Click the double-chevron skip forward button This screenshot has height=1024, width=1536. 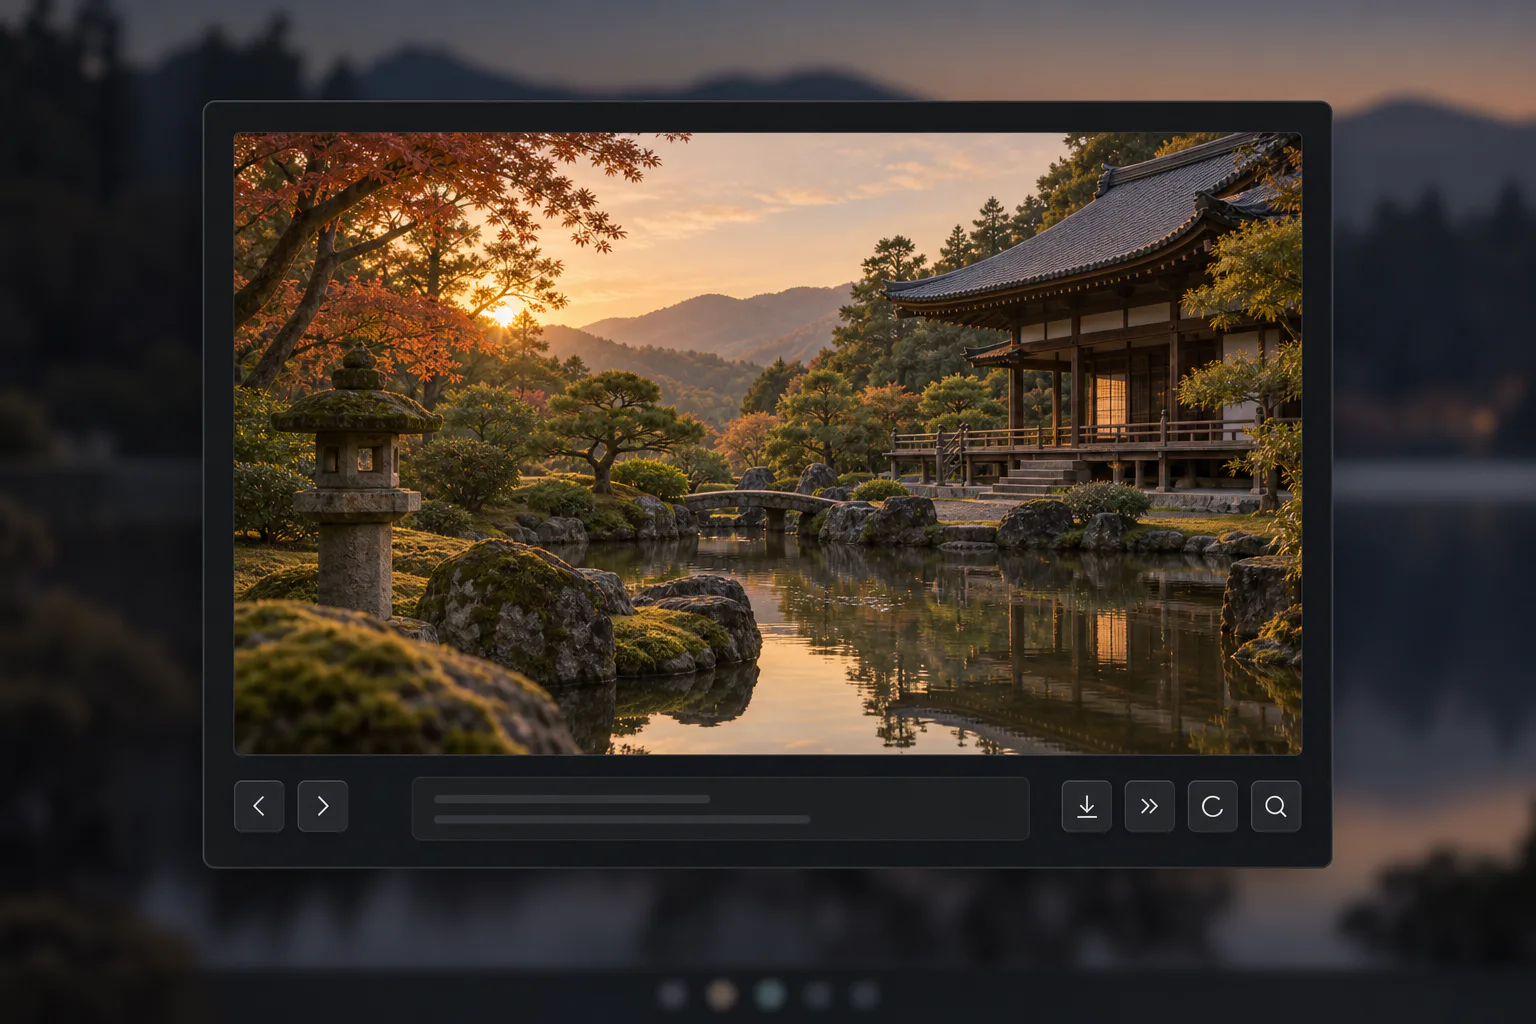tap(1150, 806)
